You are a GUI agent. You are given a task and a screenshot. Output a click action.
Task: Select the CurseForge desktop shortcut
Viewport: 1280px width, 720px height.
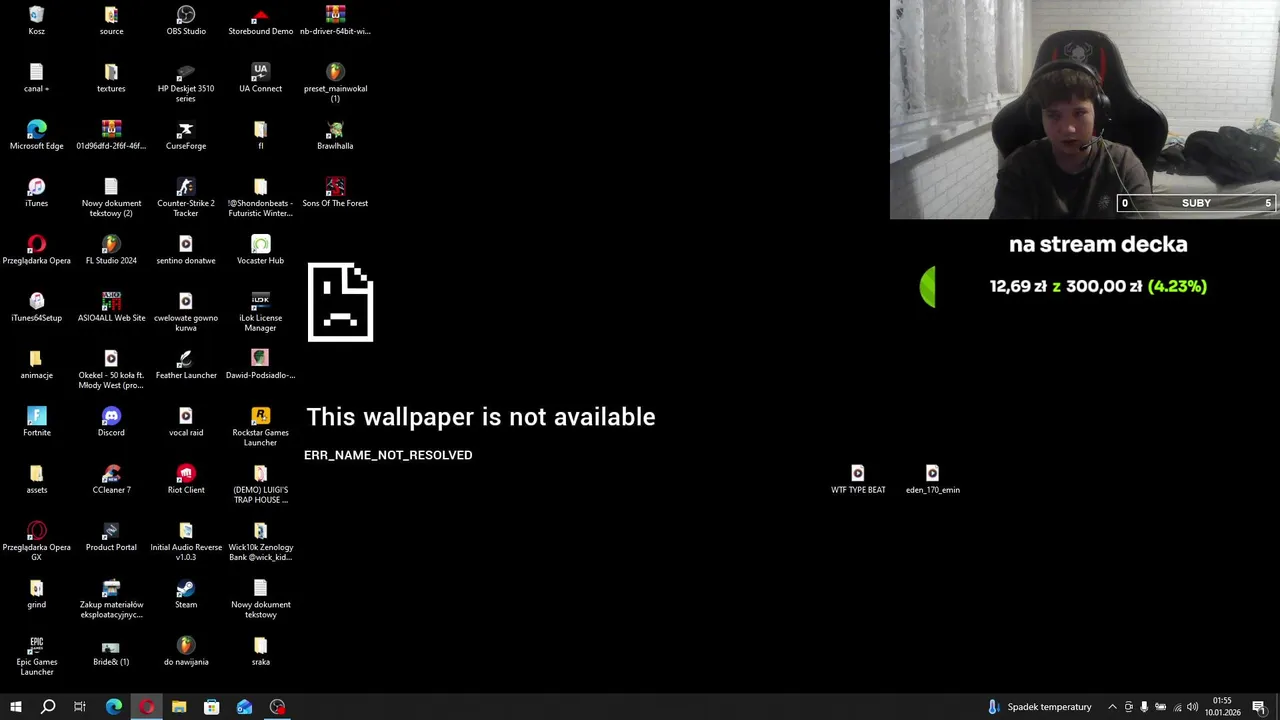tap(186, 135)
